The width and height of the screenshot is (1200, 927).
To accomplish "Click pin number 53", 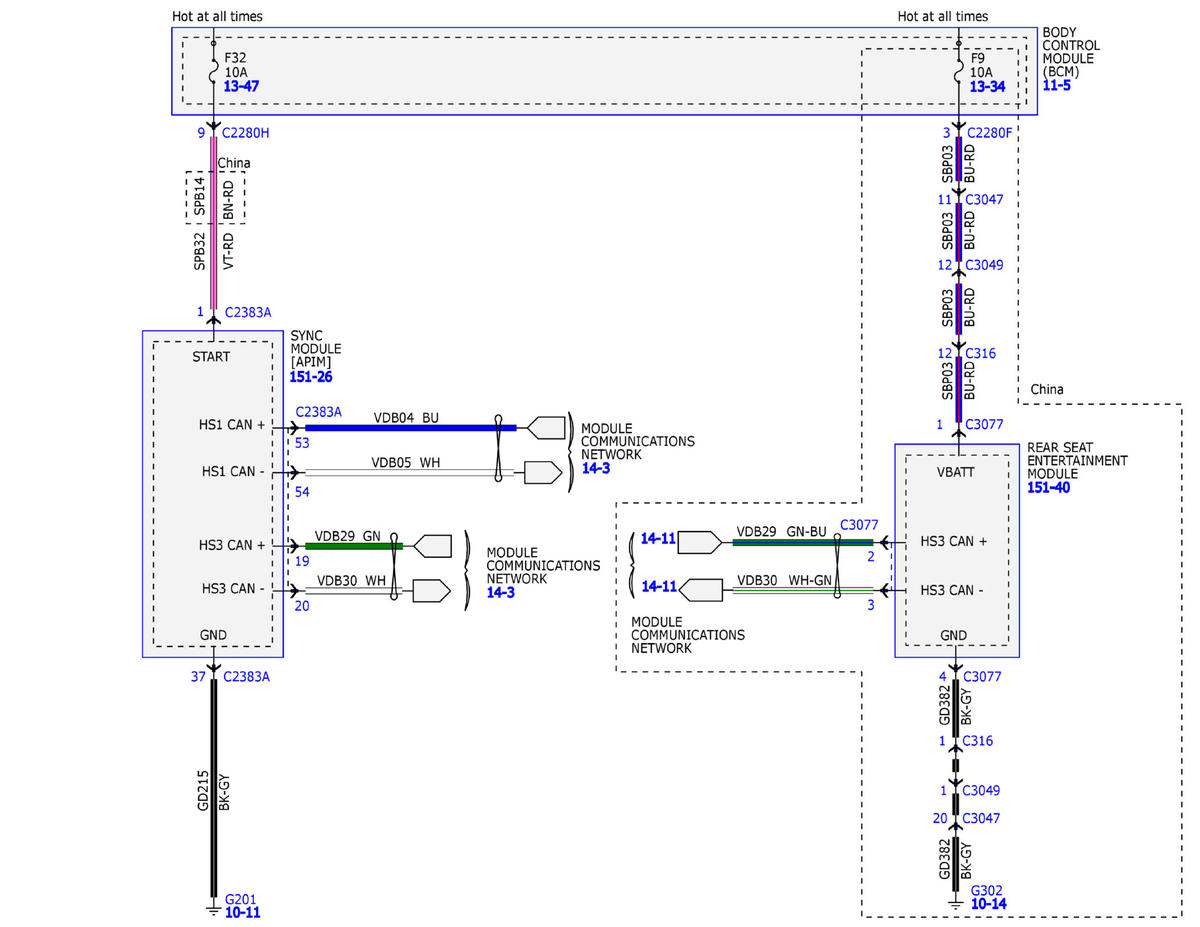I will pyautogui.click(x=303, y=442).
